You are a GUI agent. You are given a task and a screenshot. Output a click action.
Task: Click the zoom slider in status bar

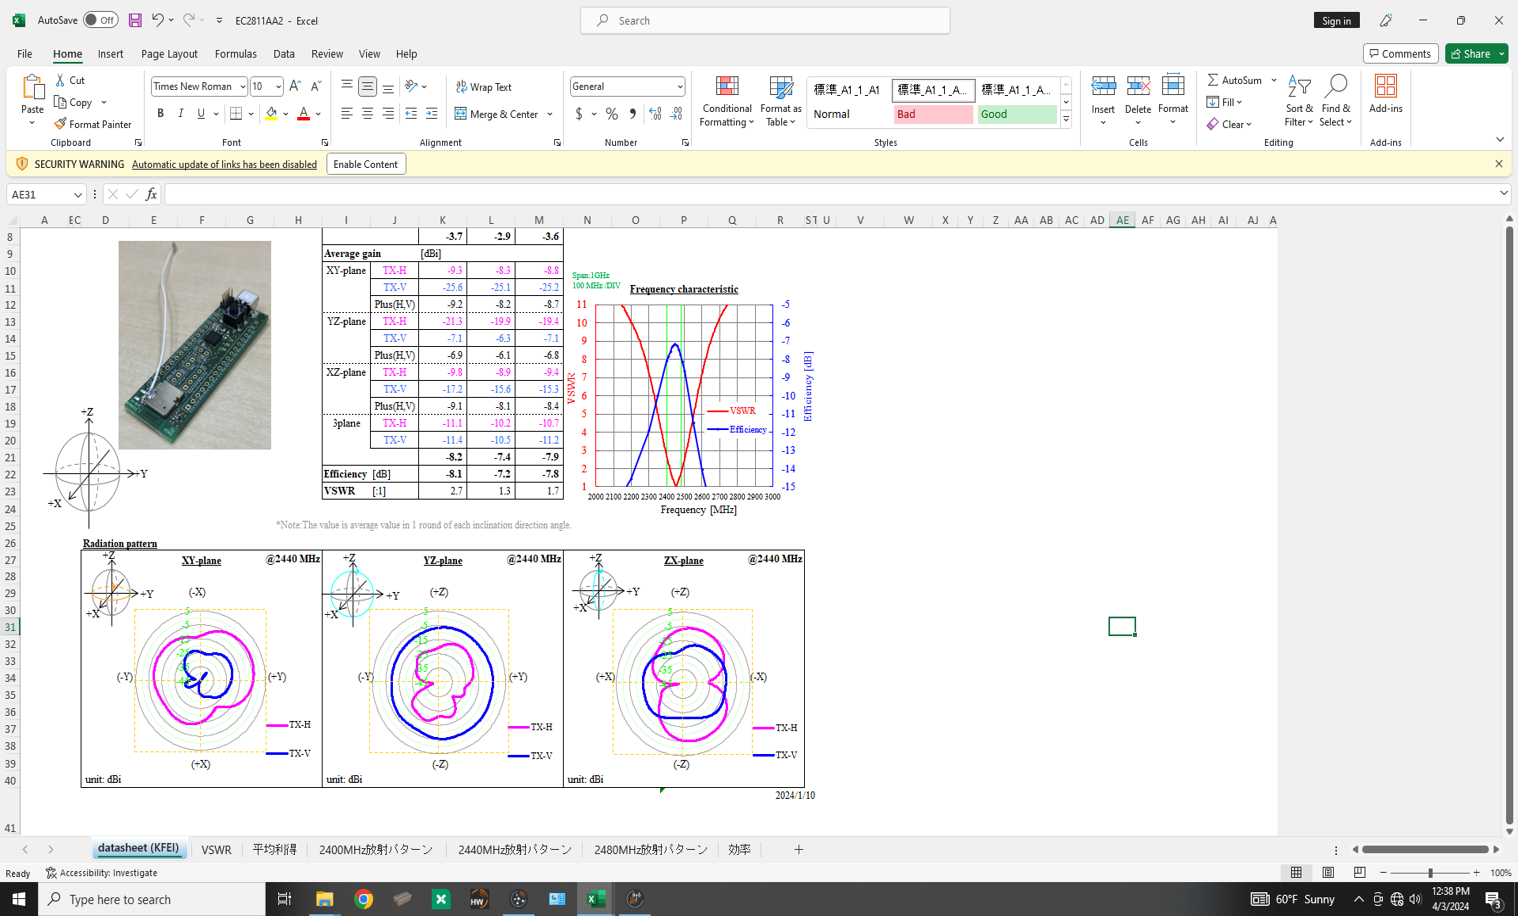[1430, 873]
